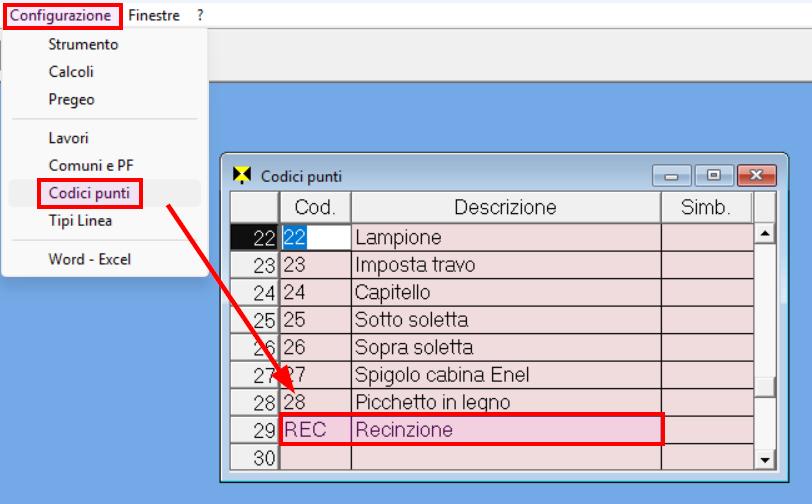Open Lavori from the dropdown menu
The width and height of the screenshot is (812, 504).
(x=68, y=138)
